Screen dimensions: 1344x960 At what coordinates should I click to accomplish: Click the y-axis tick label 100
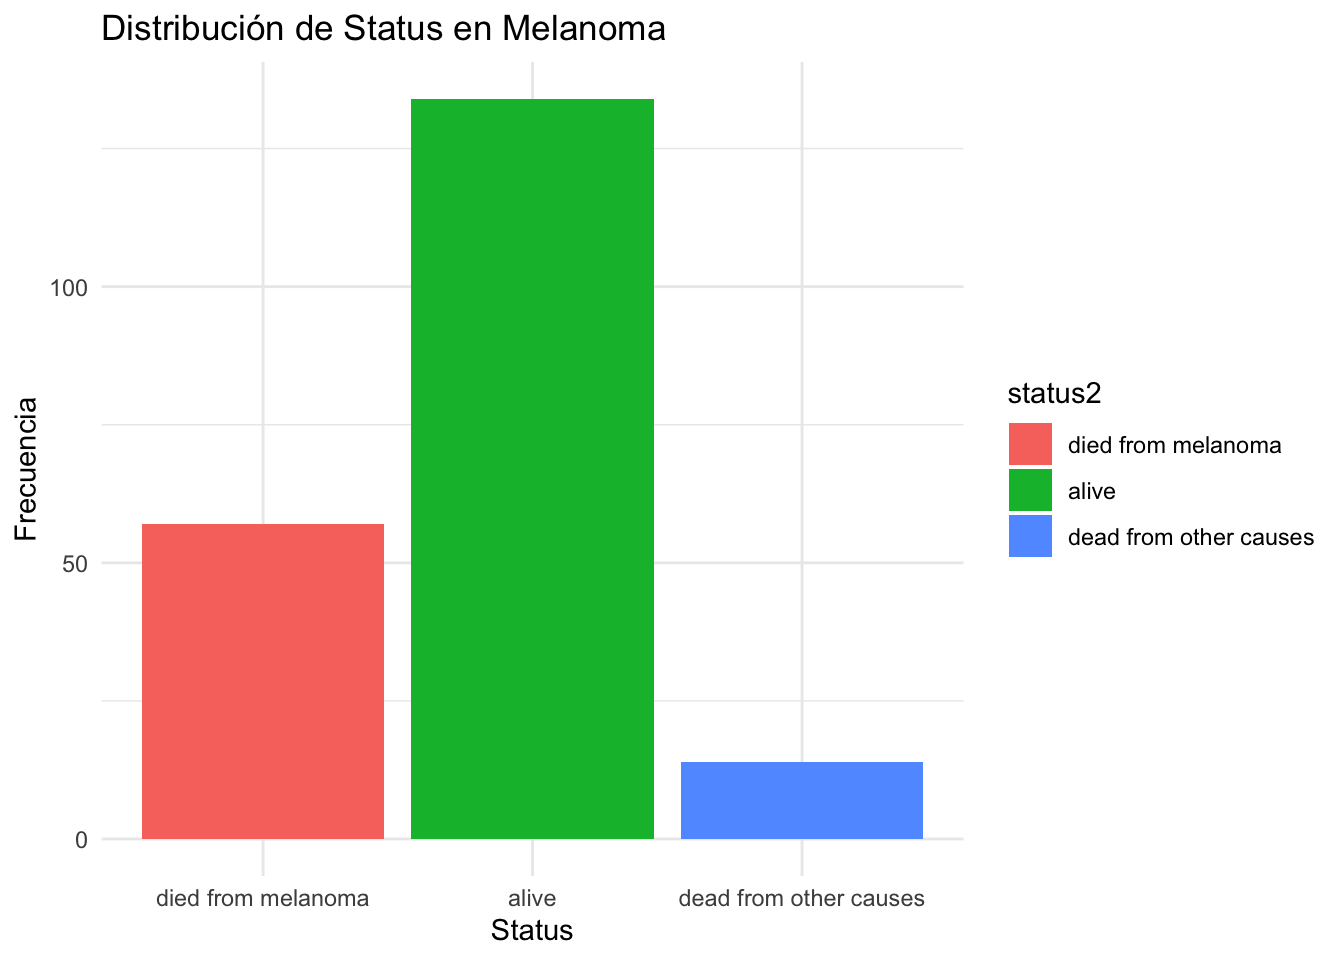pyautogui.click(x=69, y=288)
